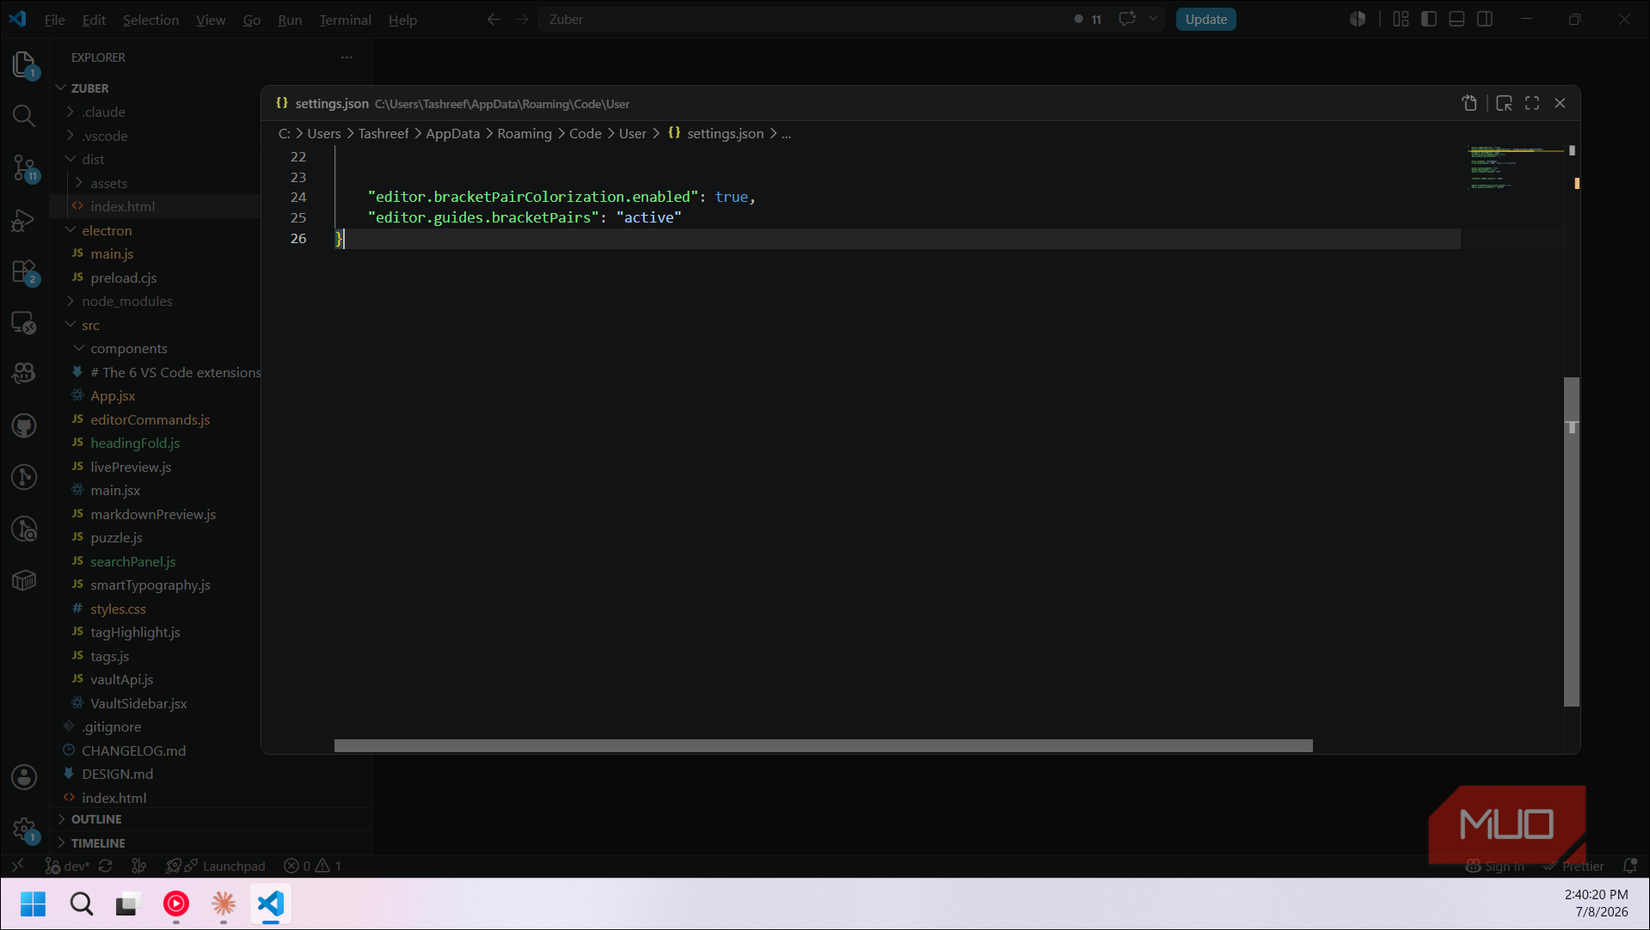Screen dimensions: 1650x930
Task: Open Source Control view with 11 changes
Action: (x=24, y=168)
